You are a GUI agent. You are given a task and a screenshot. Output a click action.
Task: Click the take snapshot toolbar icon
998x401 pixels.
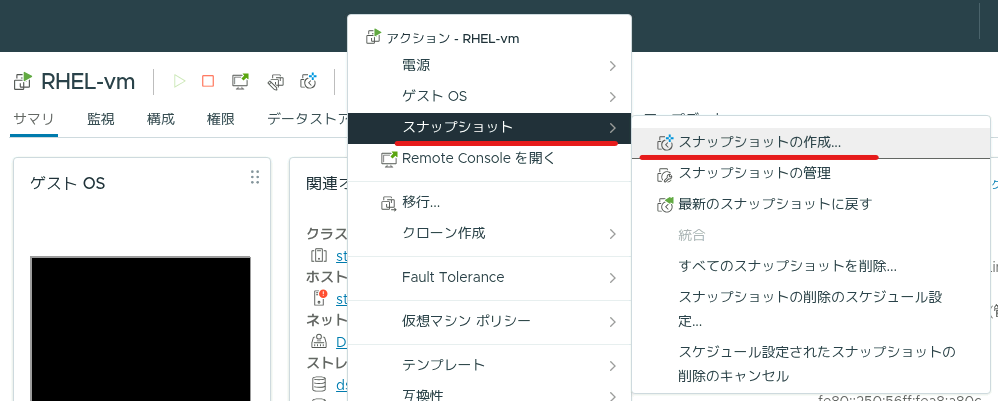point(309,81)
